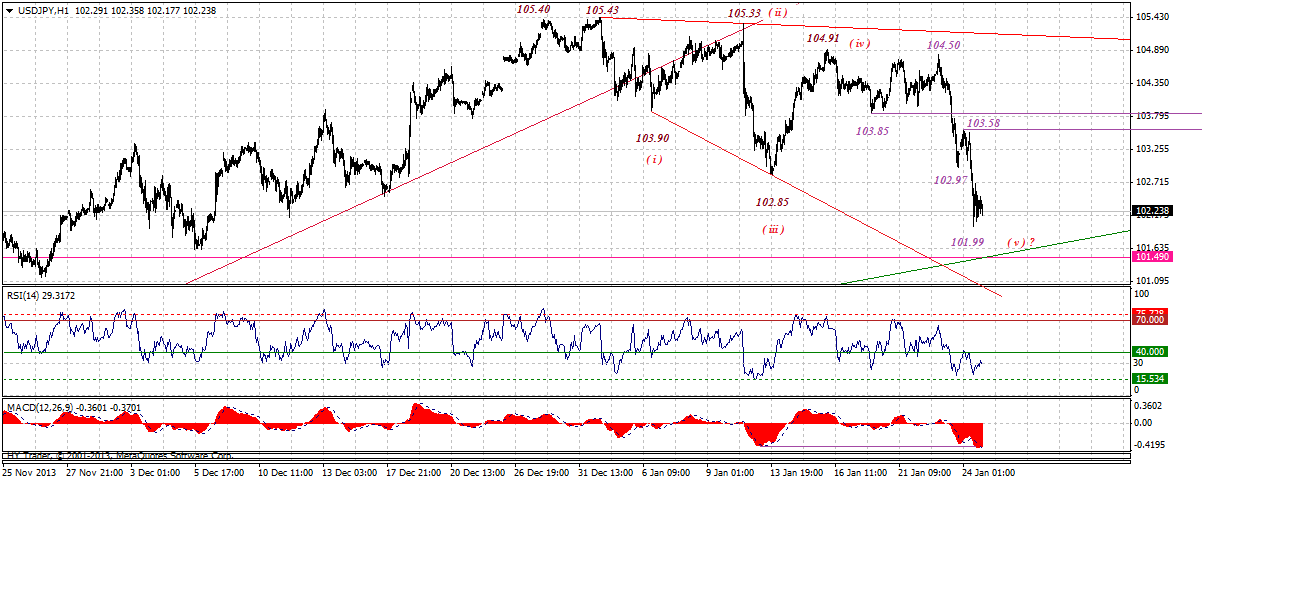The image size is (1291, 601).
Task: Click the 10 Dec 11:00 time label
Action: pos(287,472)
